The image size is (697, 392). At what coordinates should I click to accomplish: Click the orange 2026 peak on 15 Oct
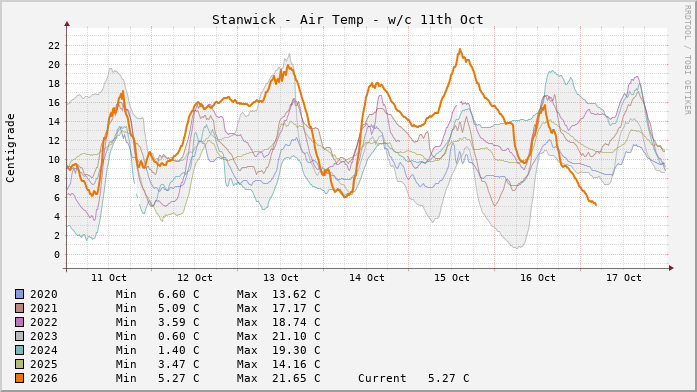[x=460, y=49]
